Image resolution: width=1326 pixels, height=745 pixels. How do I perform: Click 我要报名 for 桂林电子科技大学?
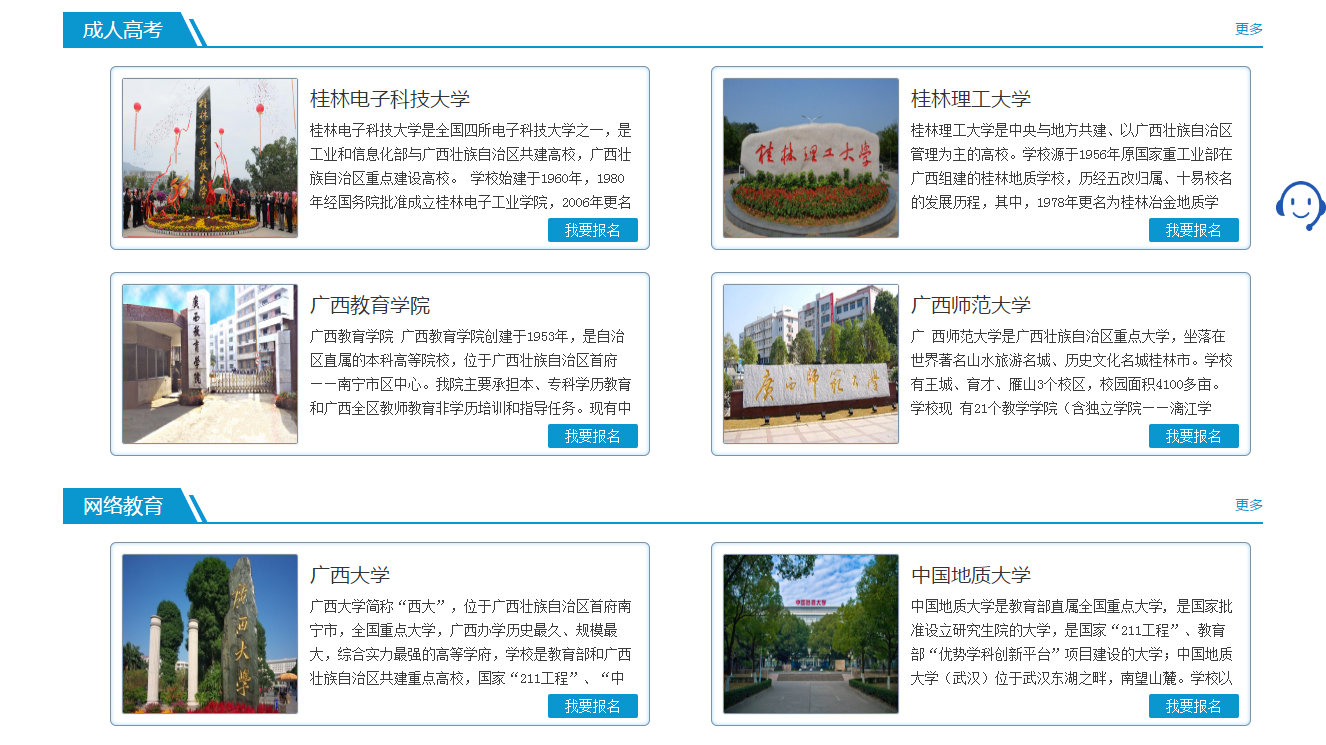pos(593,230)
